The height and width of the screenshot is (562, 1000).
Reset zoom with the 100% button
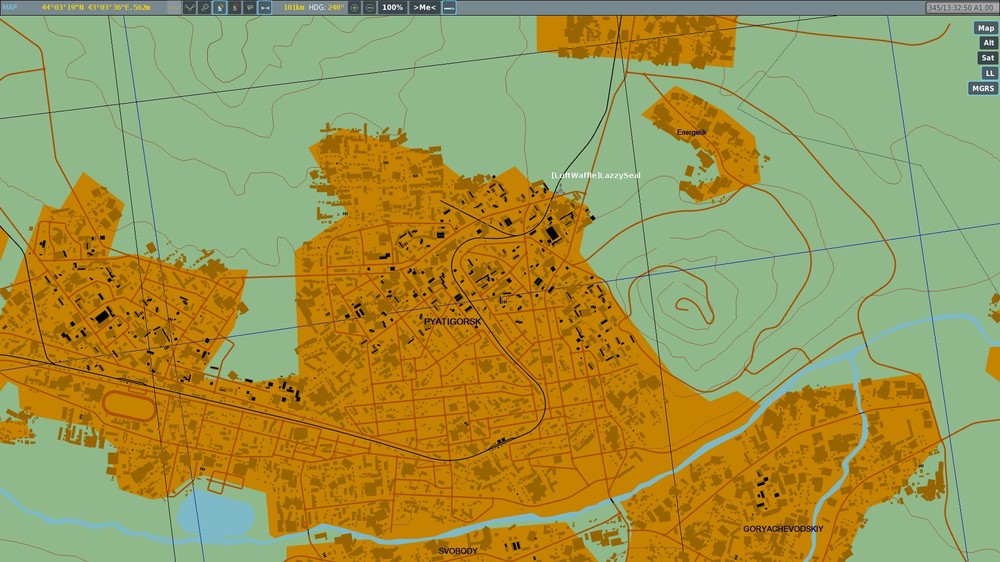coord(393,7)
